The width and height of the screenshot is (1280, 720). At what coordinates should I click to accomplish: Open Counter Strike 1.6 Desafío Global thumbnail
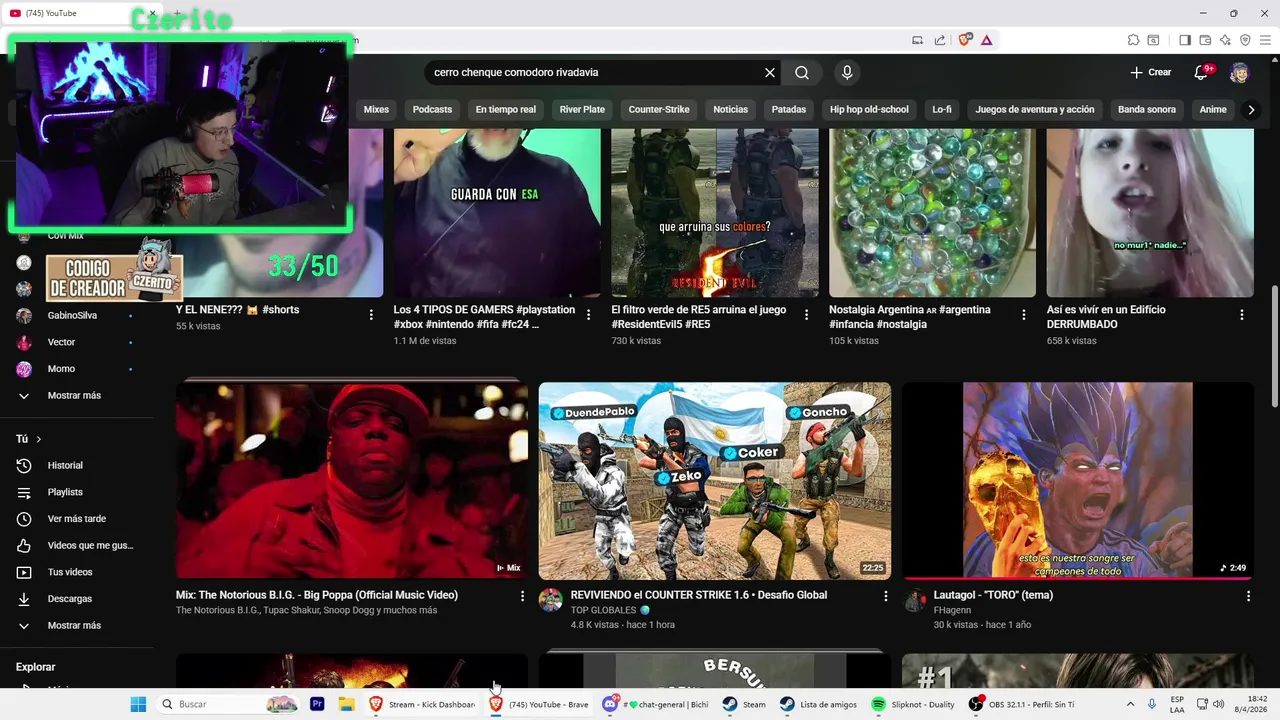click(x=715, y=481)
